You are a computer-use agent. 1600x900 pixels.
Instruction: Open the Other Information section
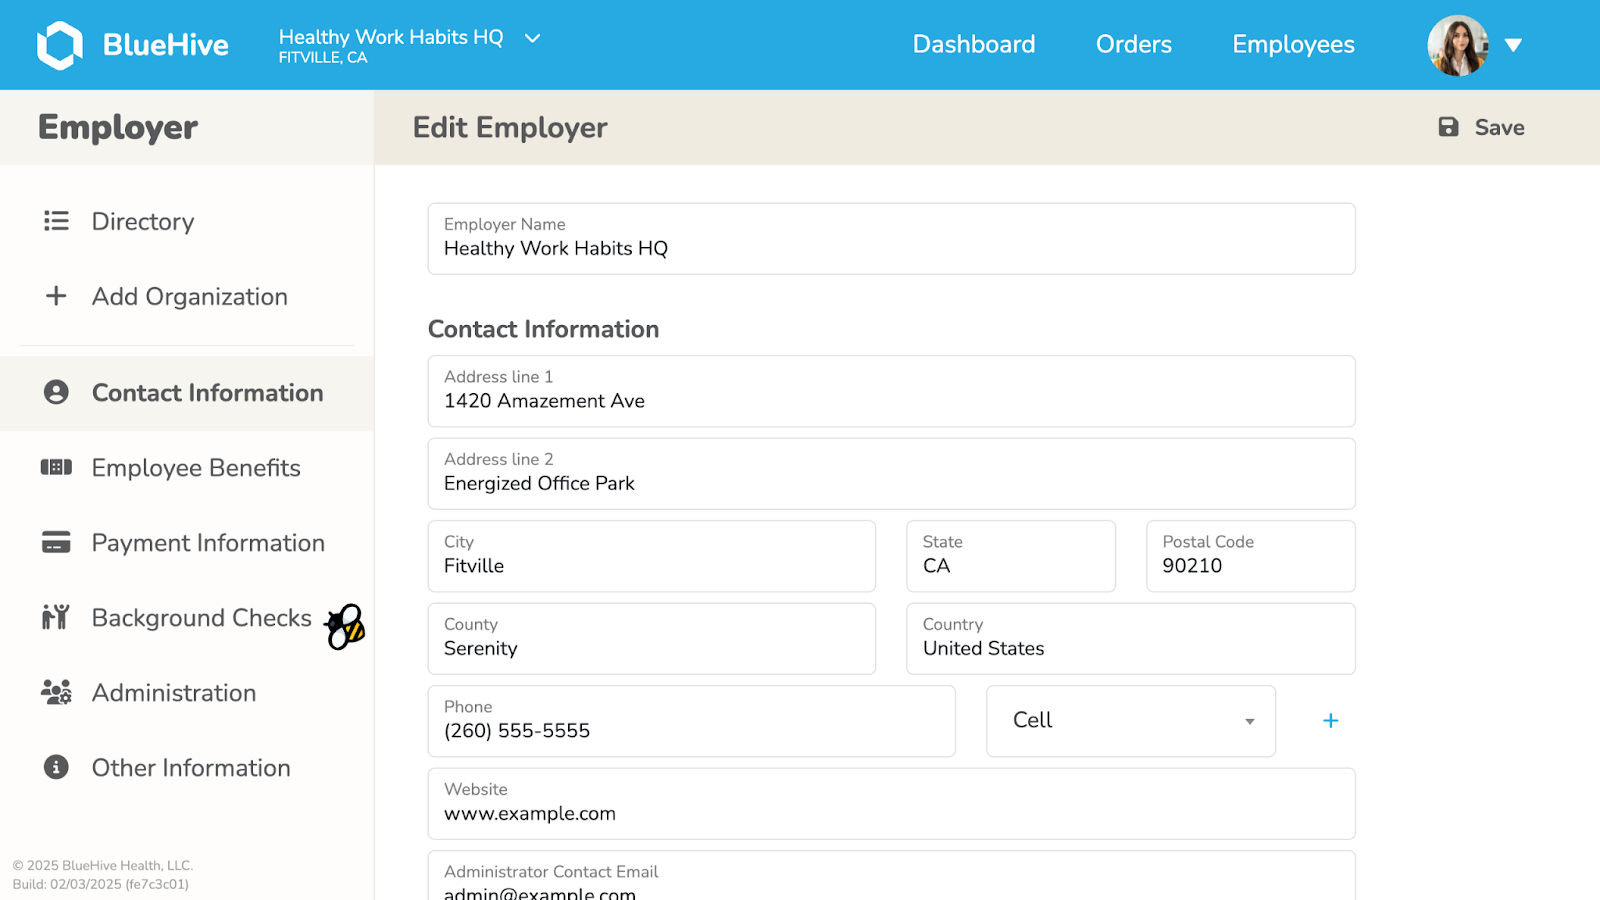pyautogui.click(x=187, y=768)
